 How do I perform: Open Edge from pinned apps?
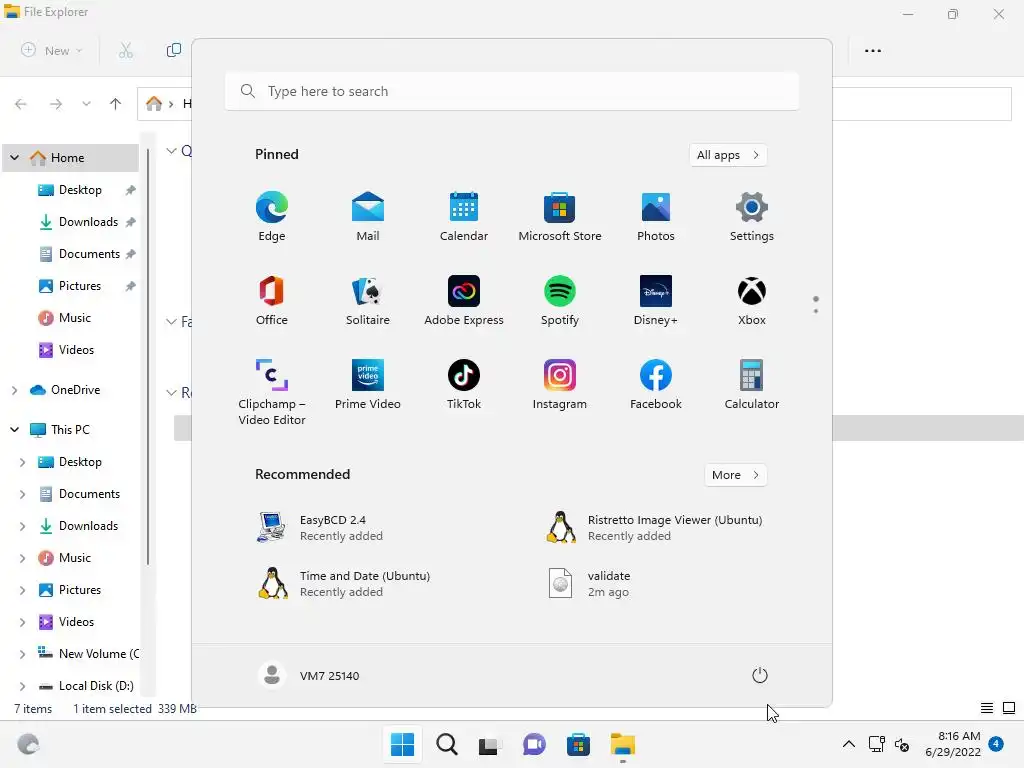tap(272, 217)
